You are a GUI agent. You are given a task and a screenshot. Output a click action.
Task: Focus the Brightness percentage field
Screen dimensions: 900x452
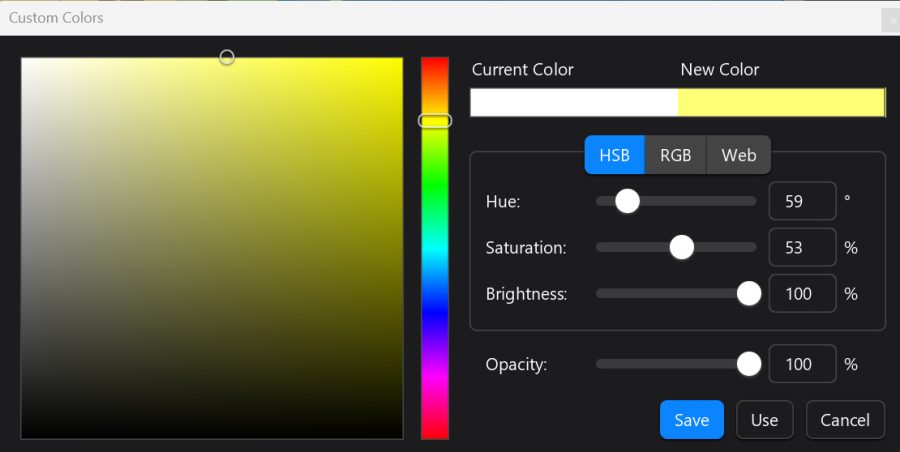(x=802, y=293)
